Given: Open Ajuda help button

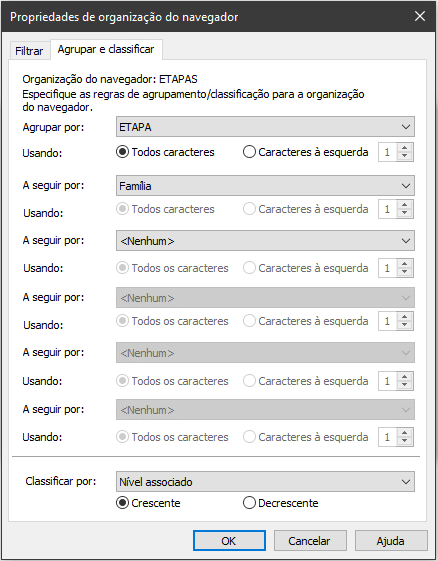Looking at the screenshot, I should point(391,541).
